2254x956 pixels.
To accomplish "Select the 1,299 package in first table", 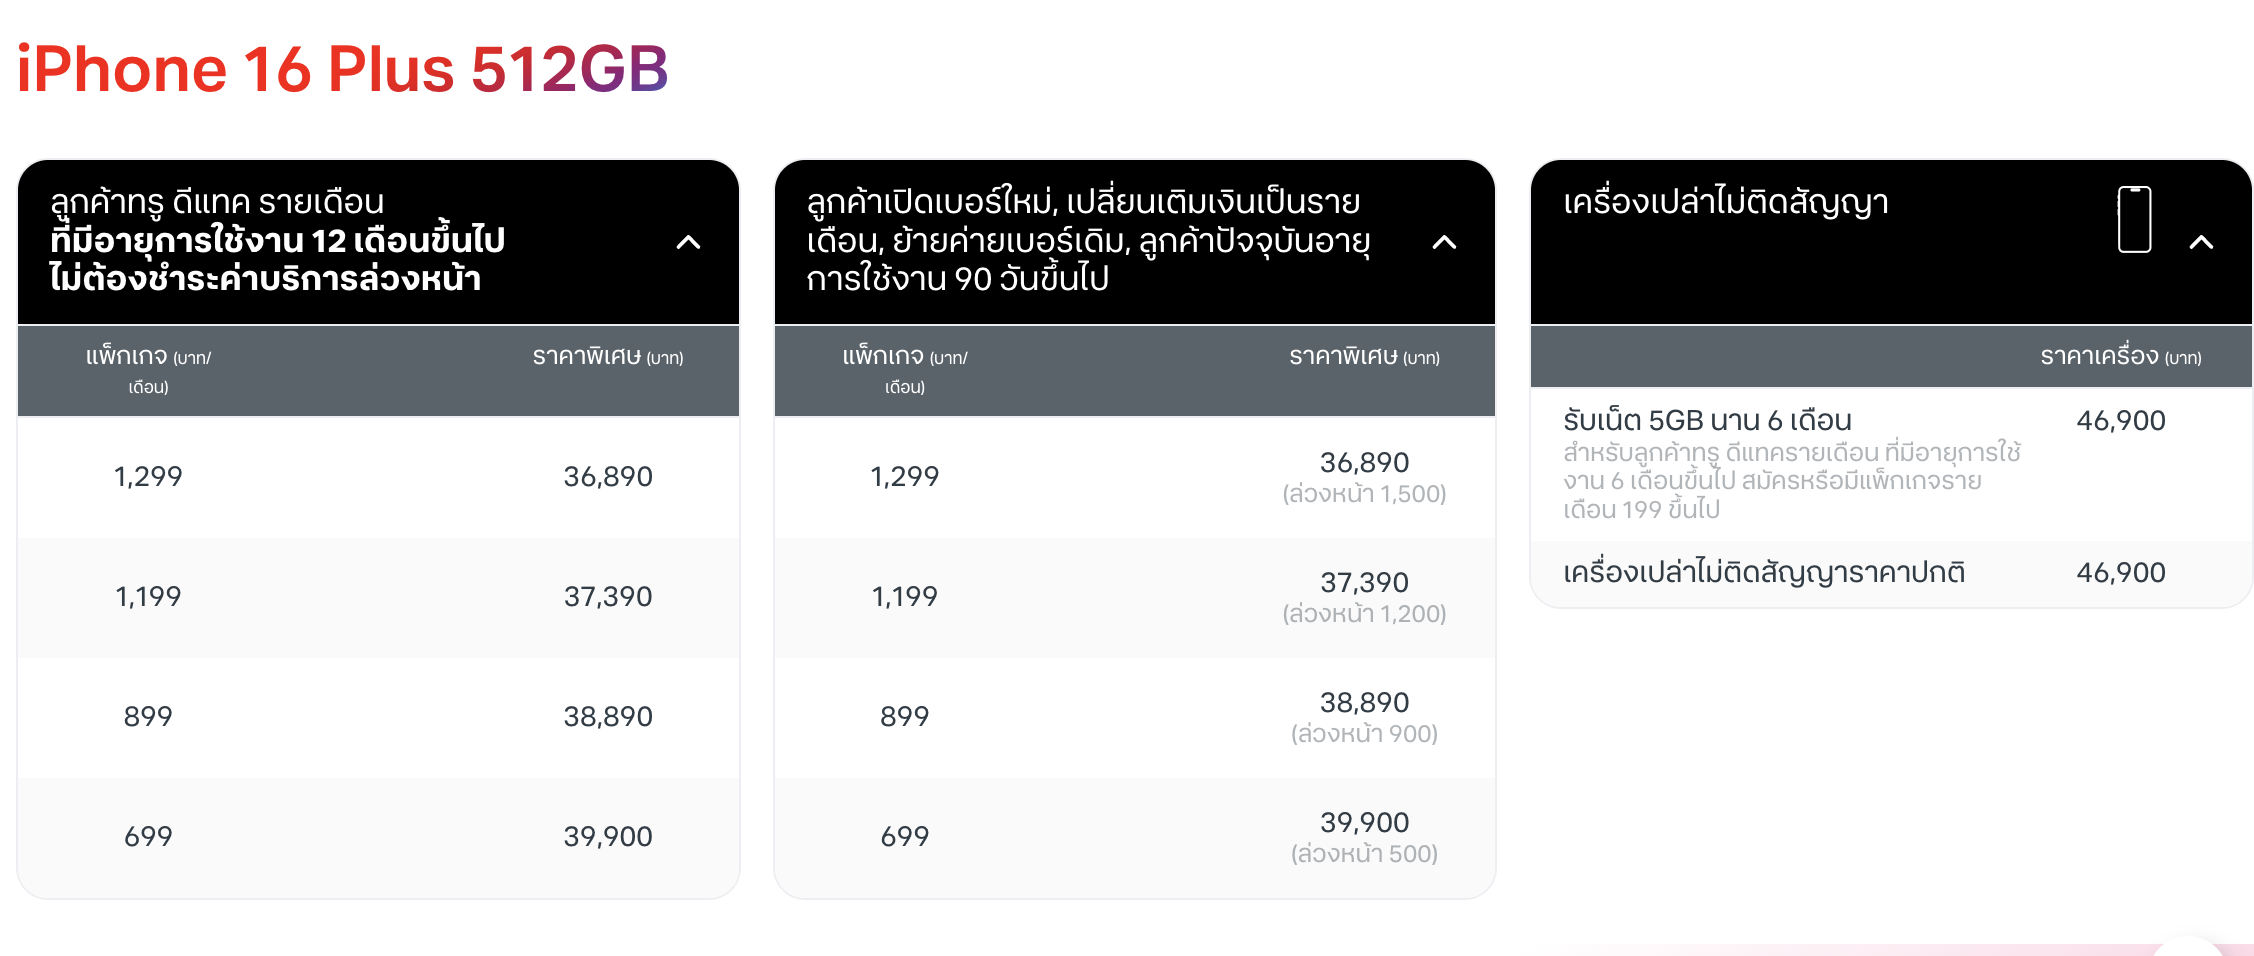I will tap(148, 476).
